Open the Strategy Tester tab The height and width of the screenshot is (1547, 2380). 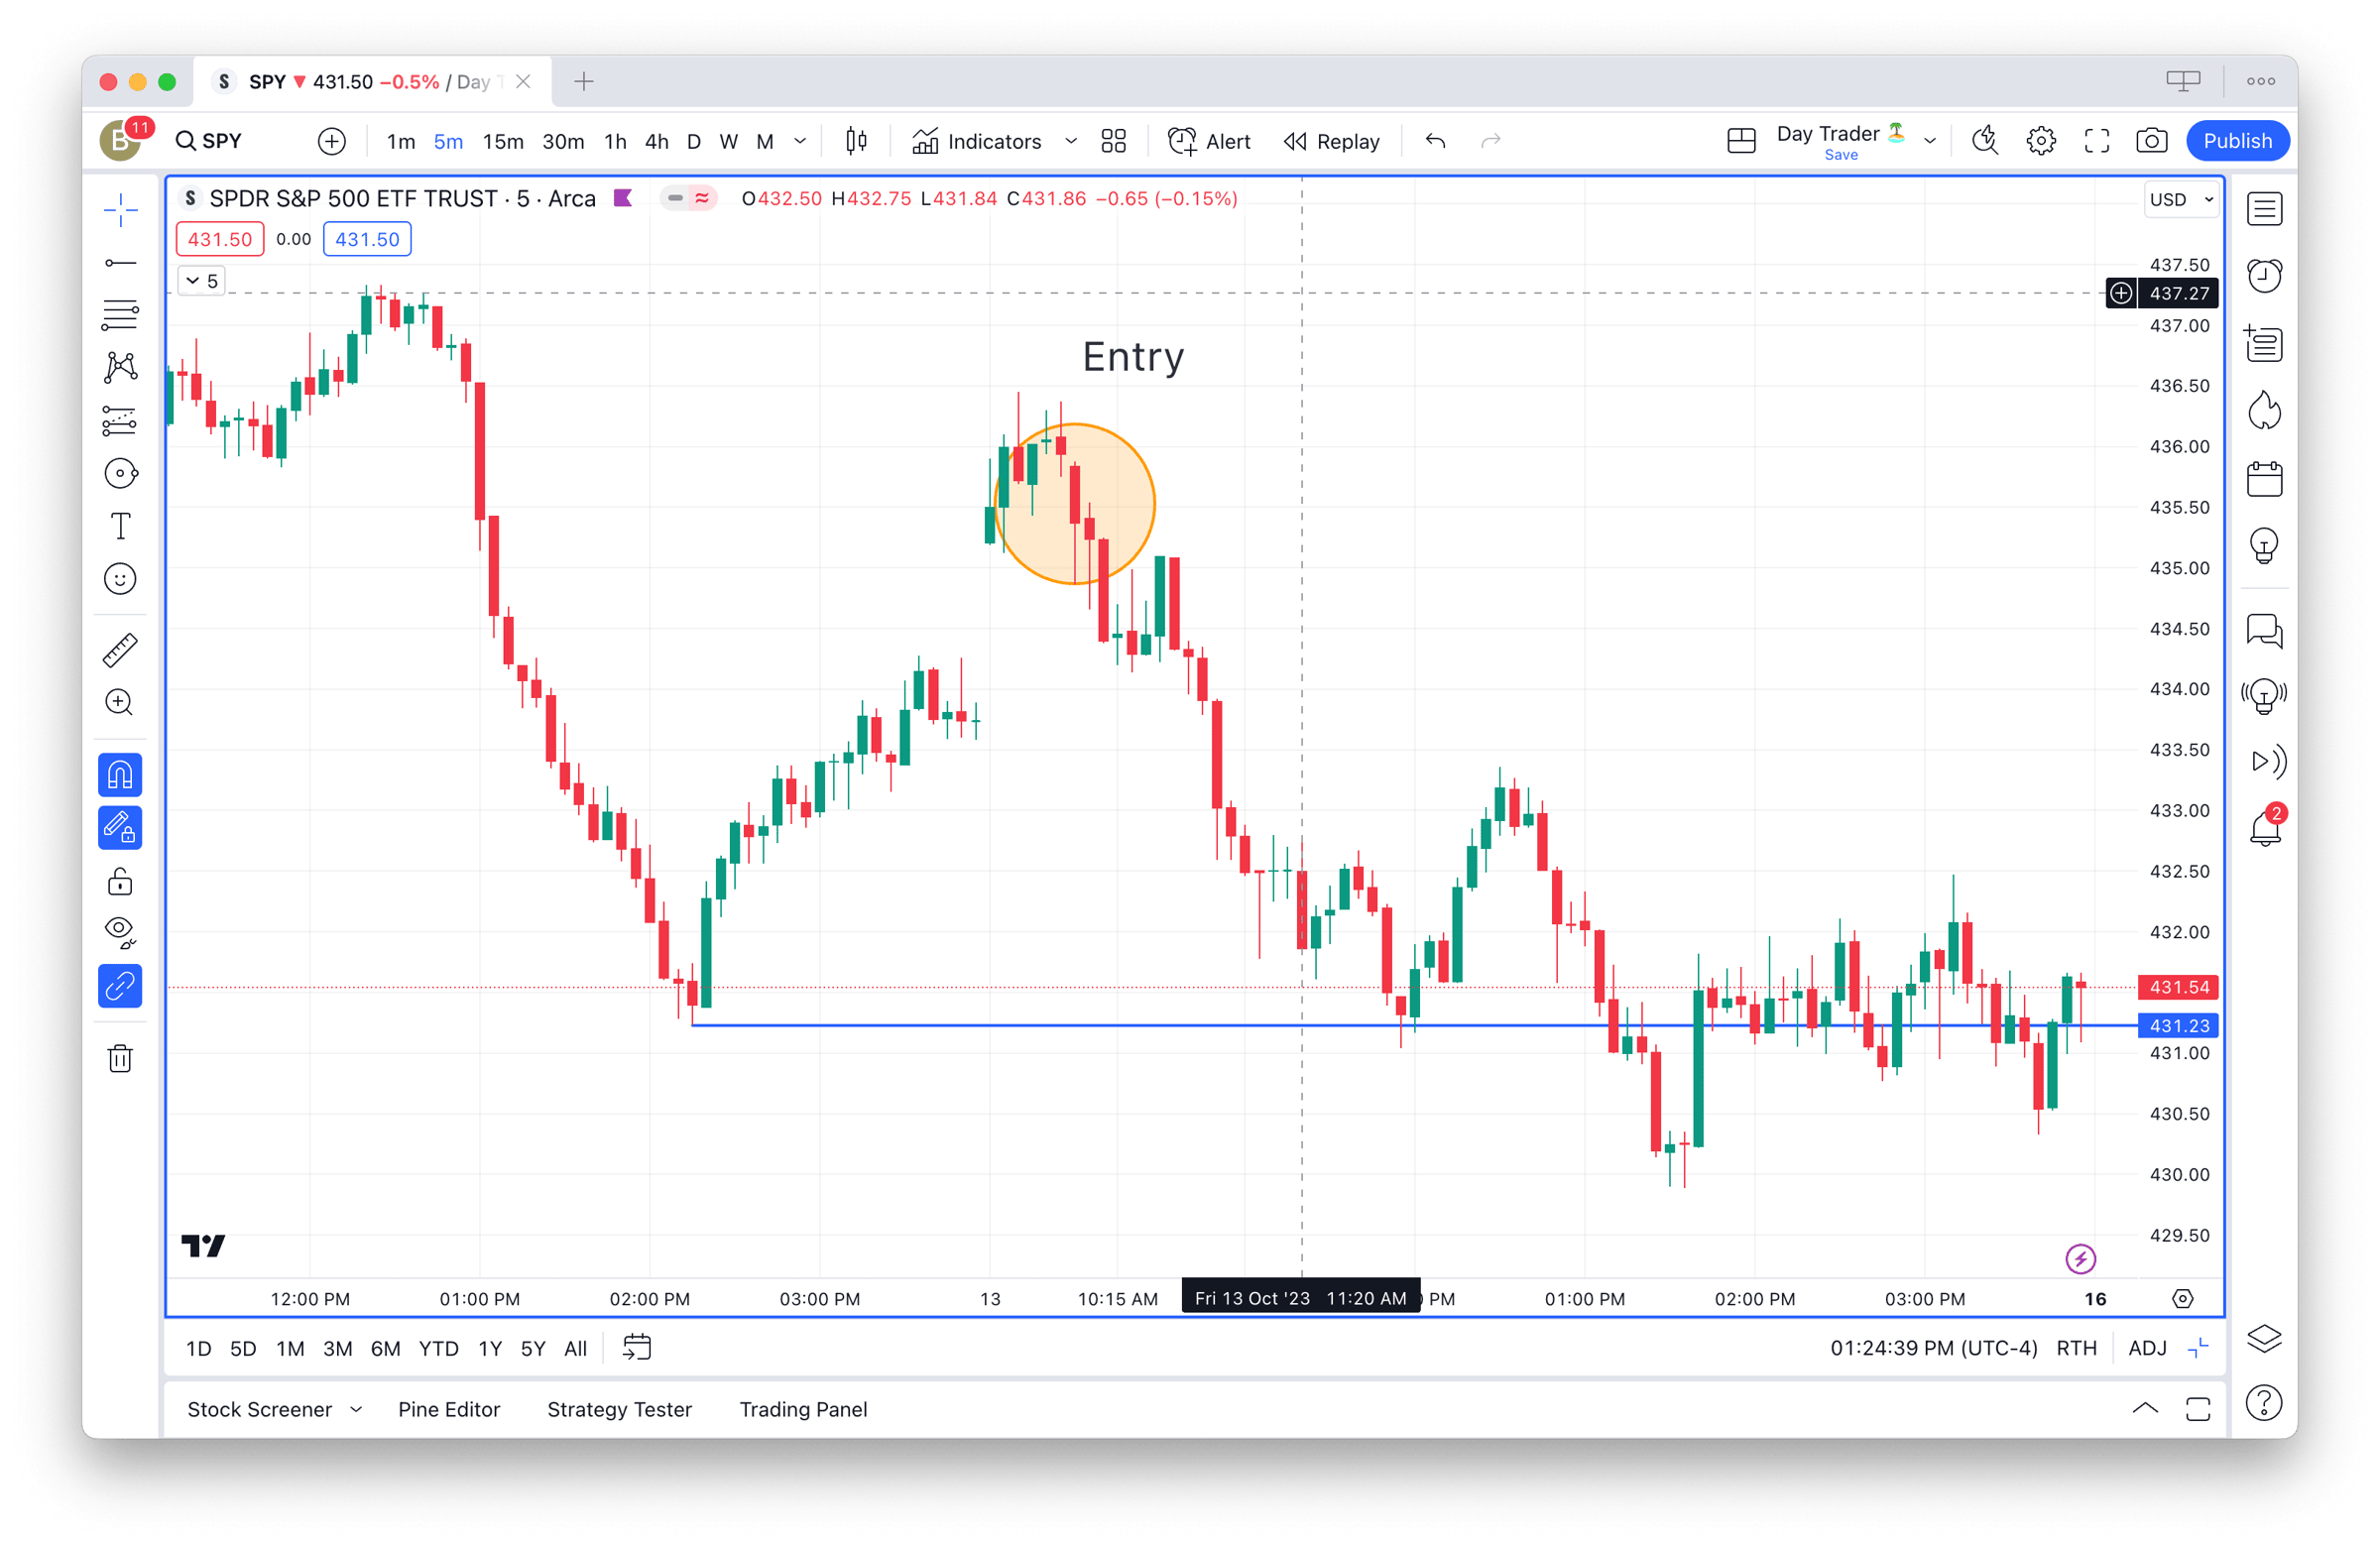click(x=619, y=1409)
